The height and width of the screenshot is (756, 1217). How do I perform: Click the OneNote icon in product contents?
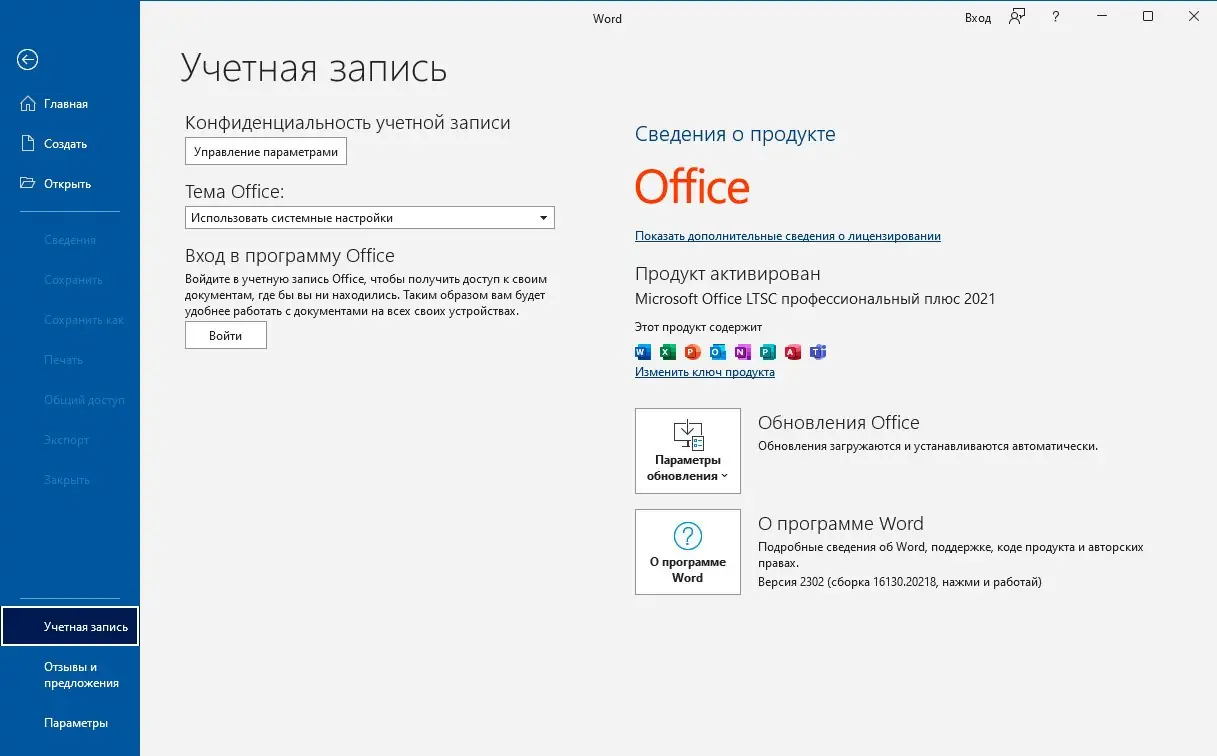[x=741, y=352]
